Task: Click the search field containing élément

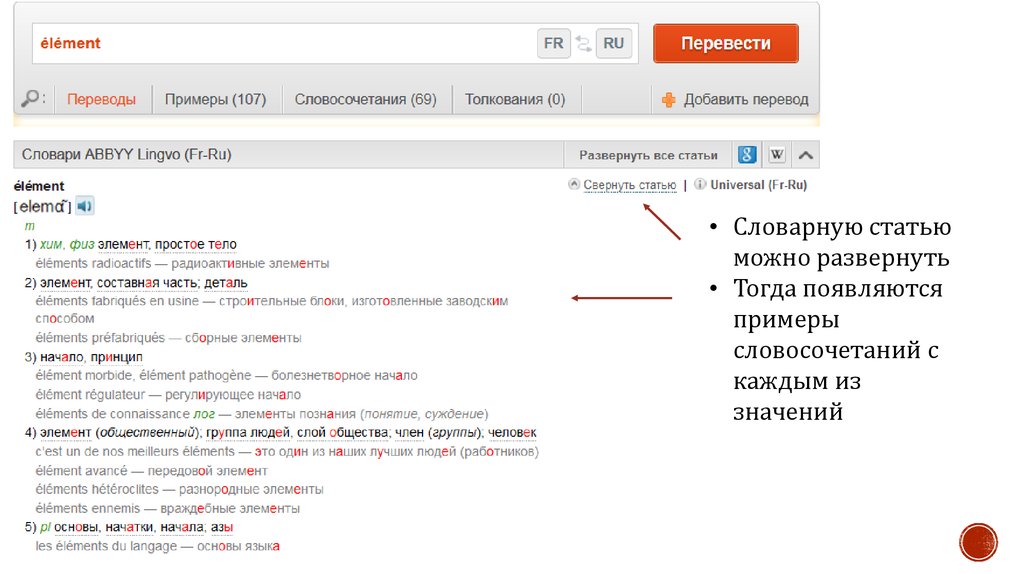Action: [x=280, y=44]
